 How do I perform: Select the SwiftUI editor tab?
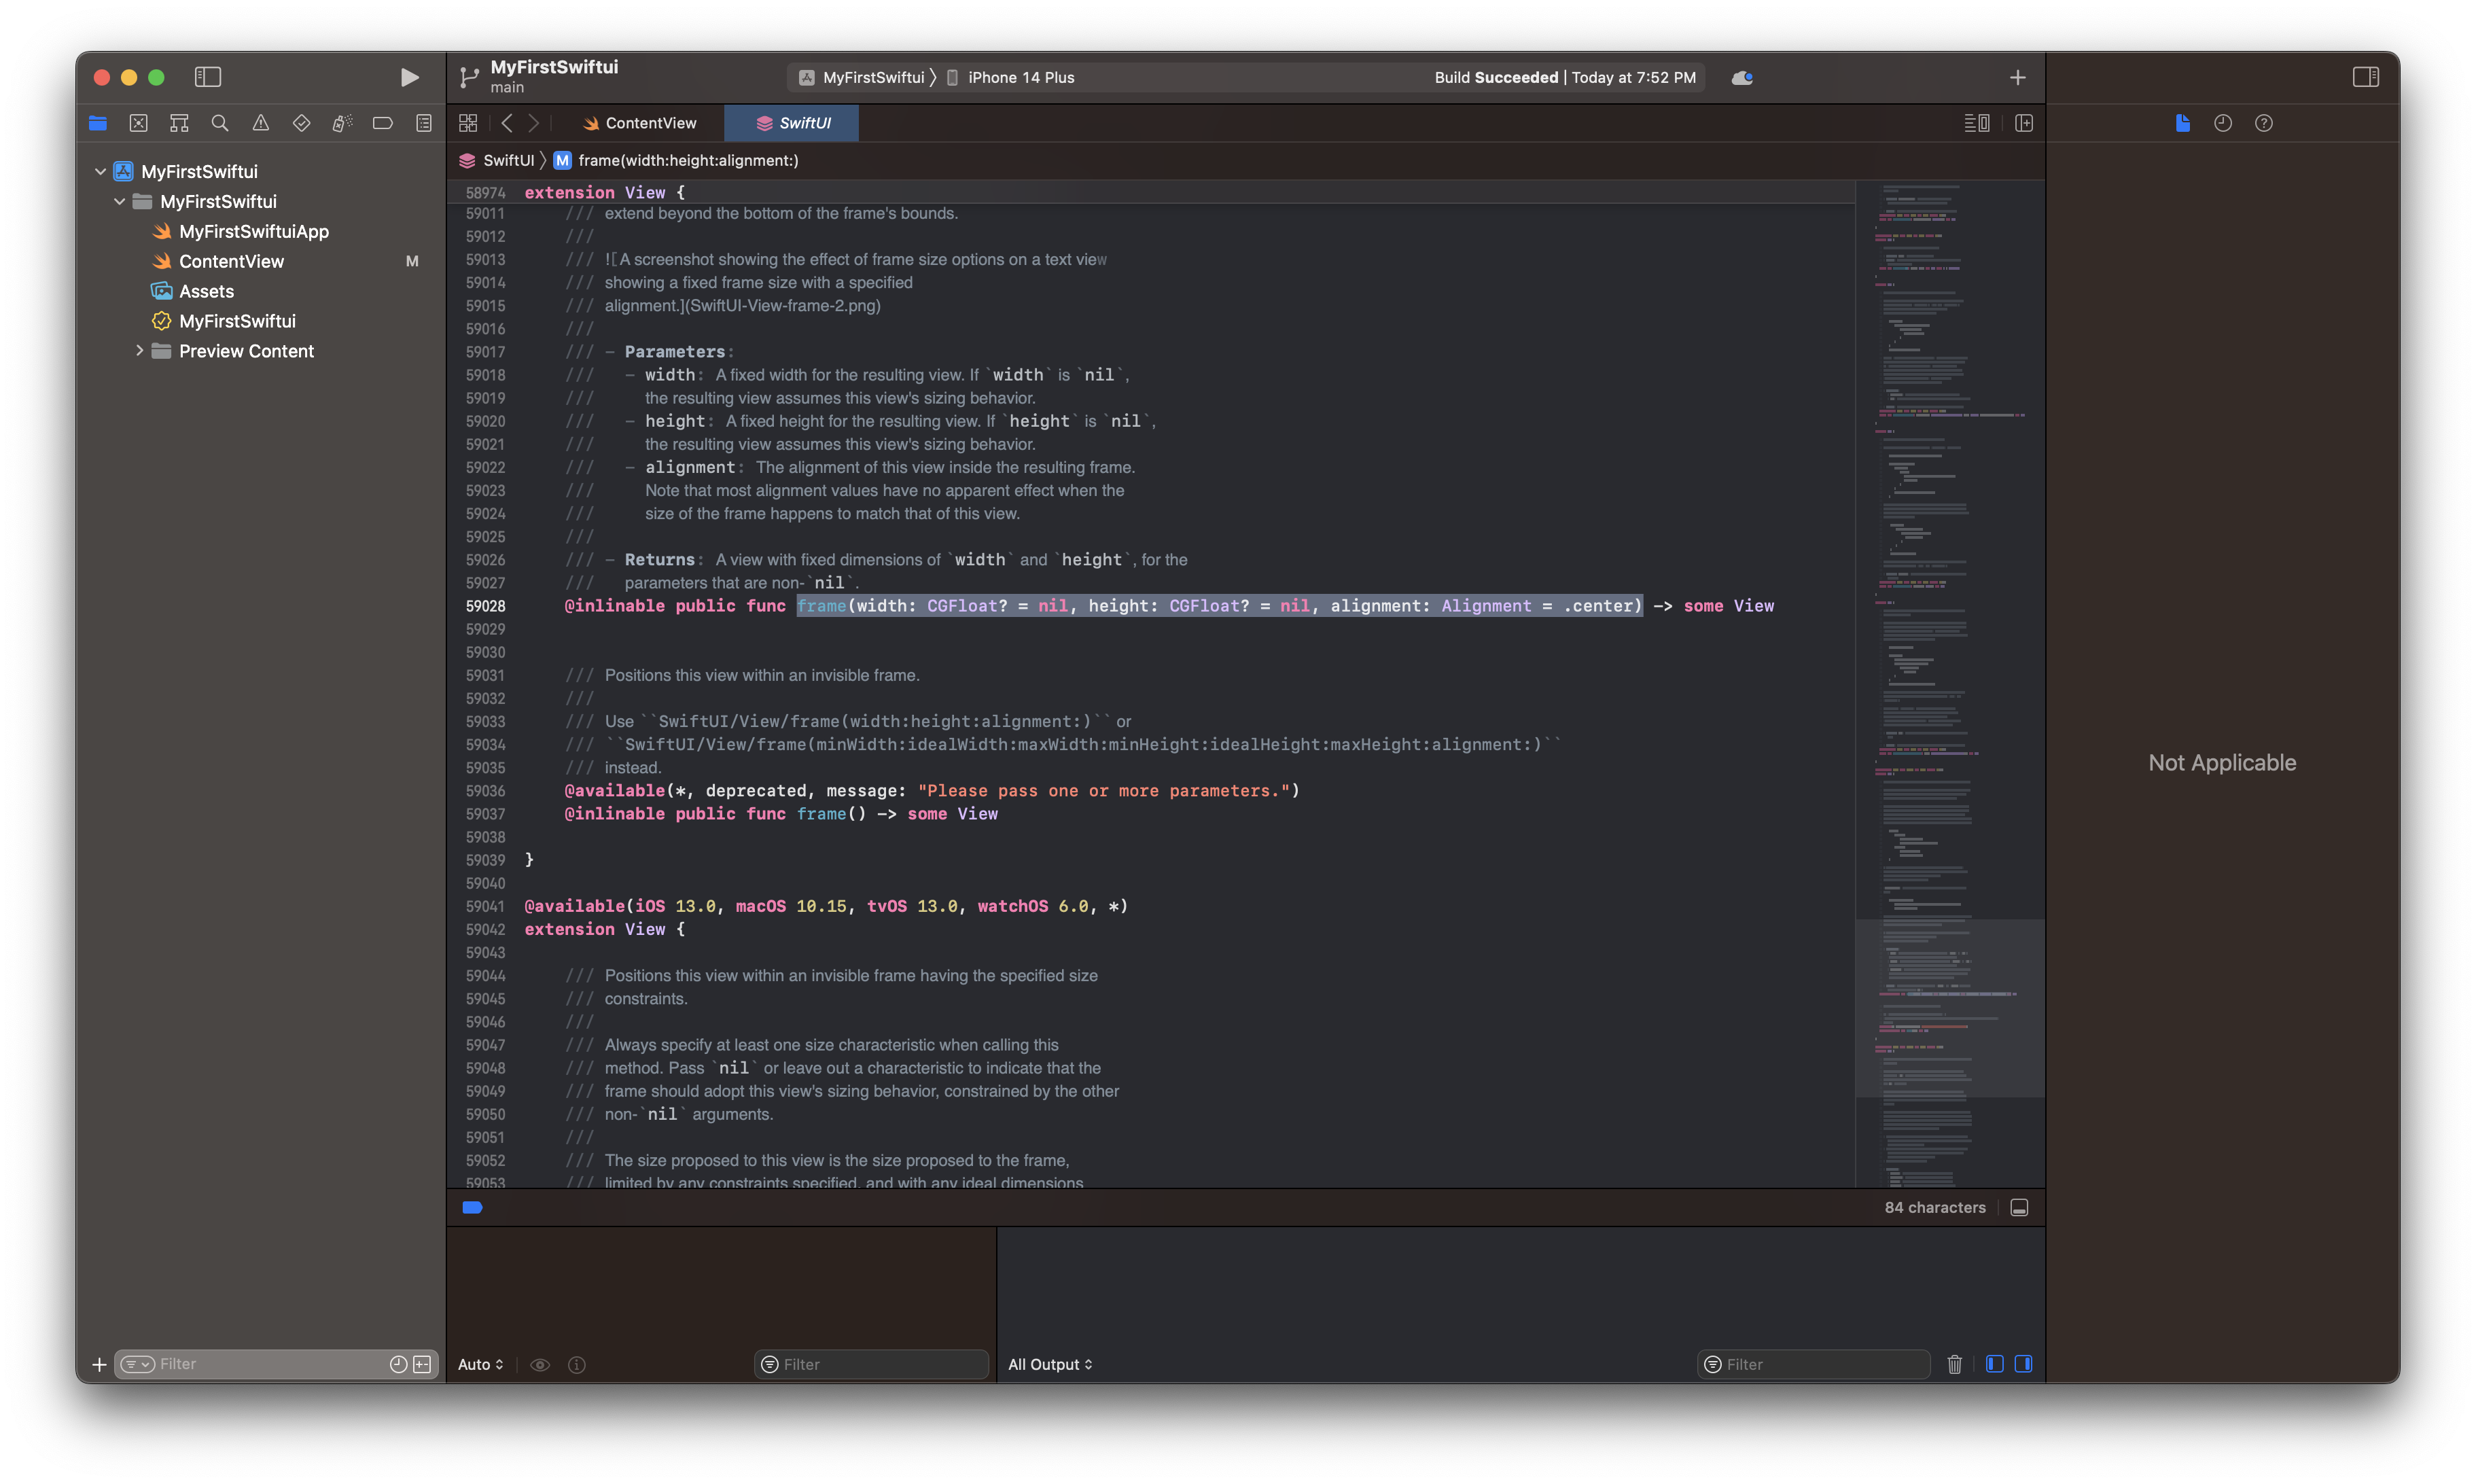(x=793, y=123)
